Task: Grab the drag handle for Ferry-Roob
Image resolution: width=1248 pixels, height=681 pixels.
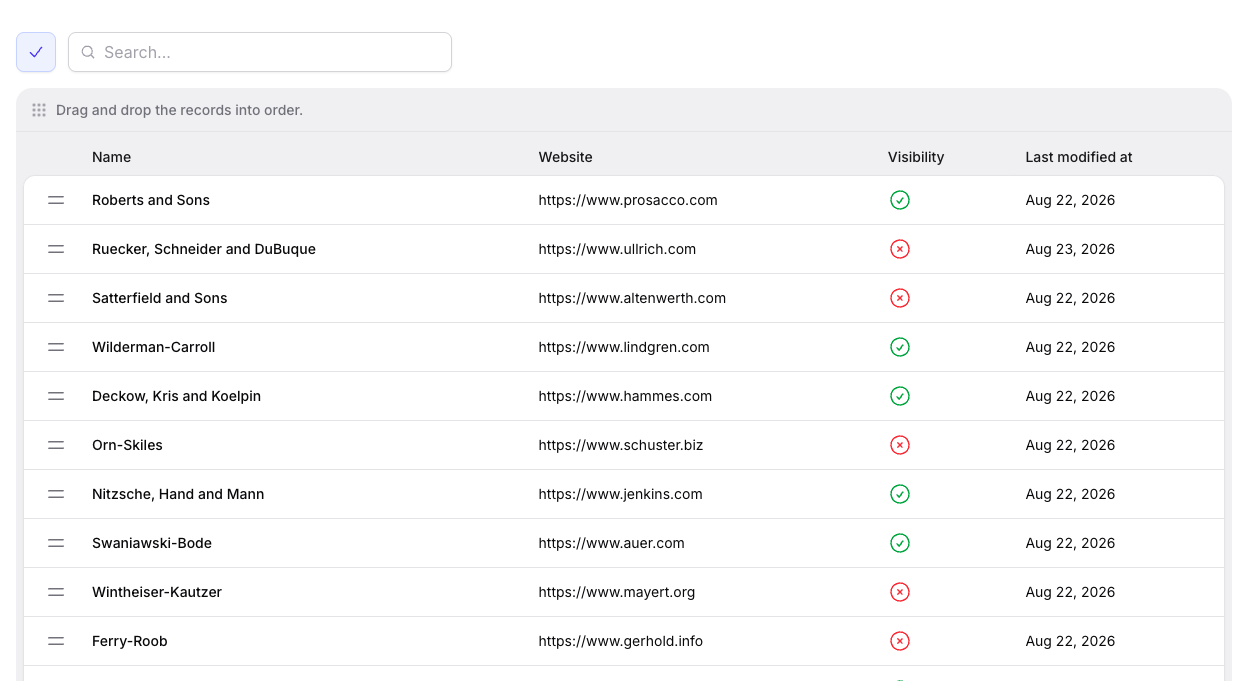Action: coord(56,641)
